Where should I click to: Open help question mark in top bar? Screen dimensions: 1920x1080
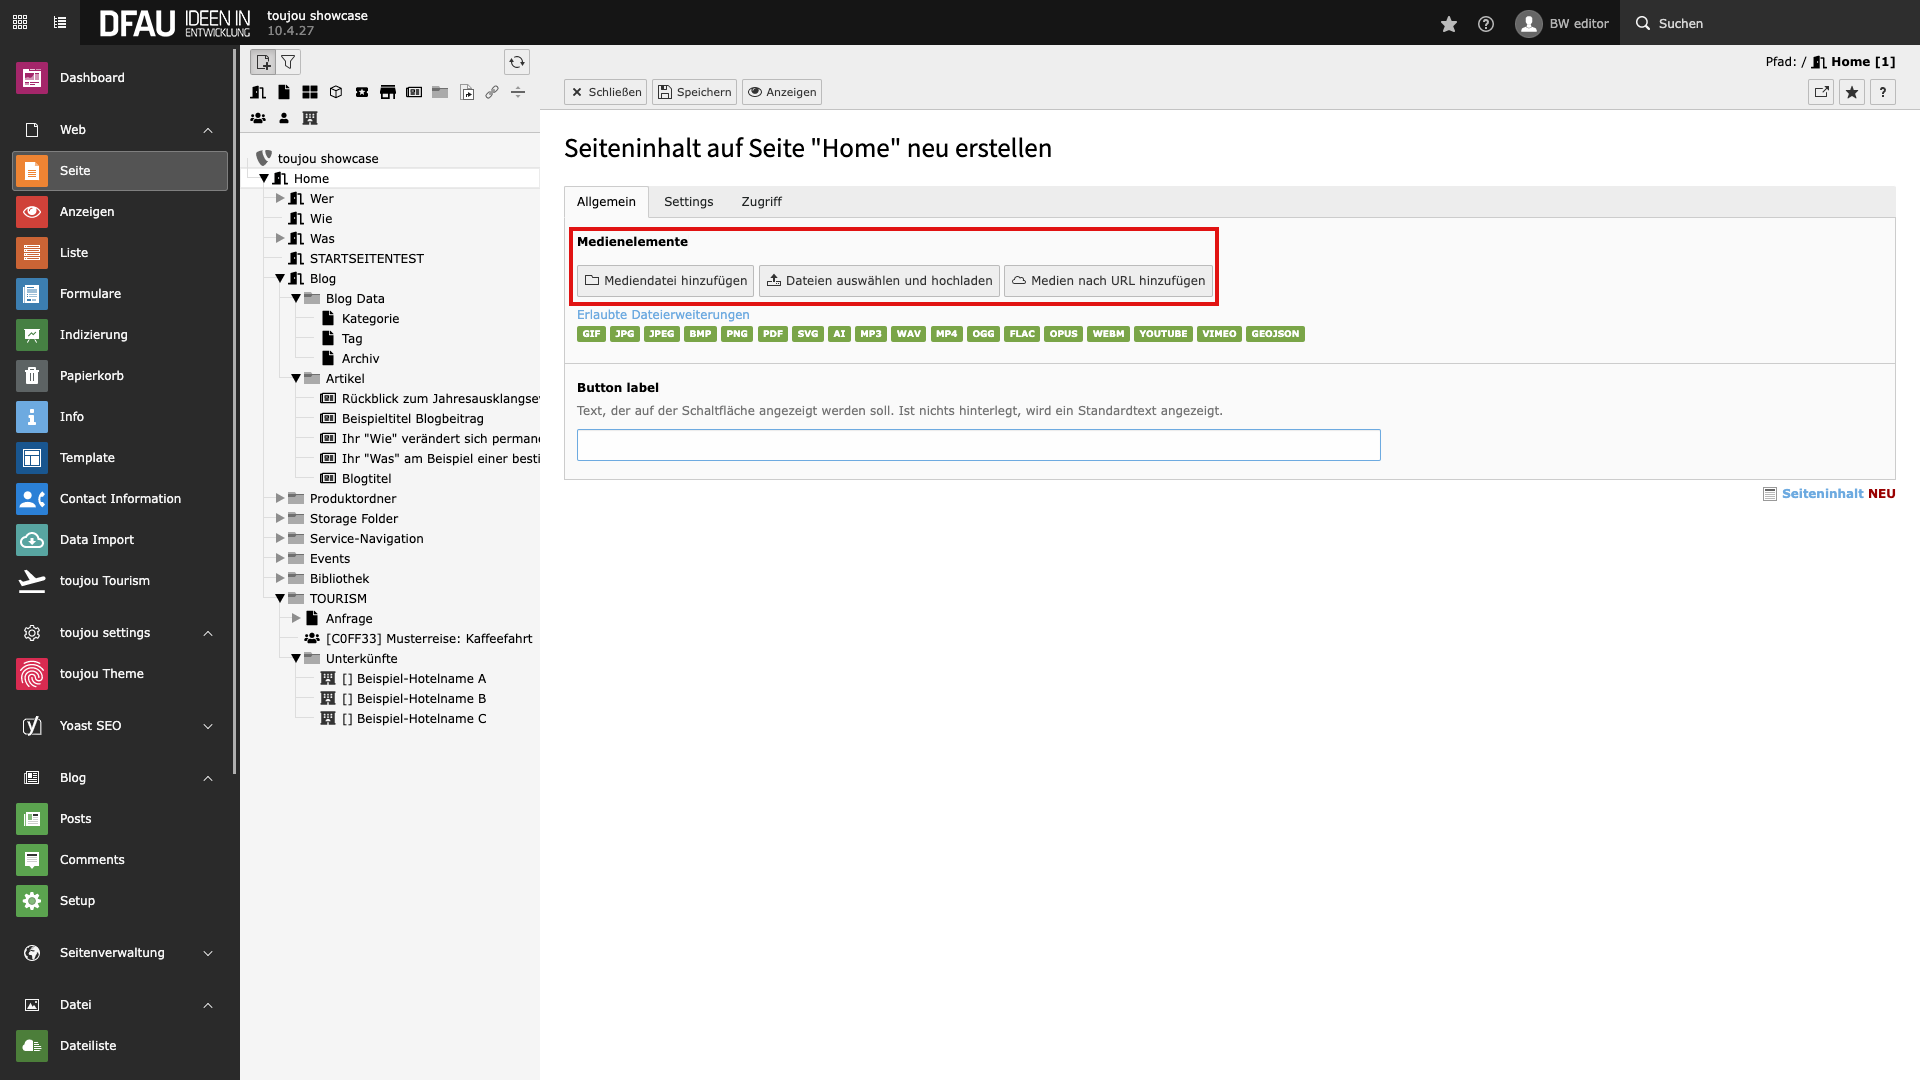(x=1486, y=24)
